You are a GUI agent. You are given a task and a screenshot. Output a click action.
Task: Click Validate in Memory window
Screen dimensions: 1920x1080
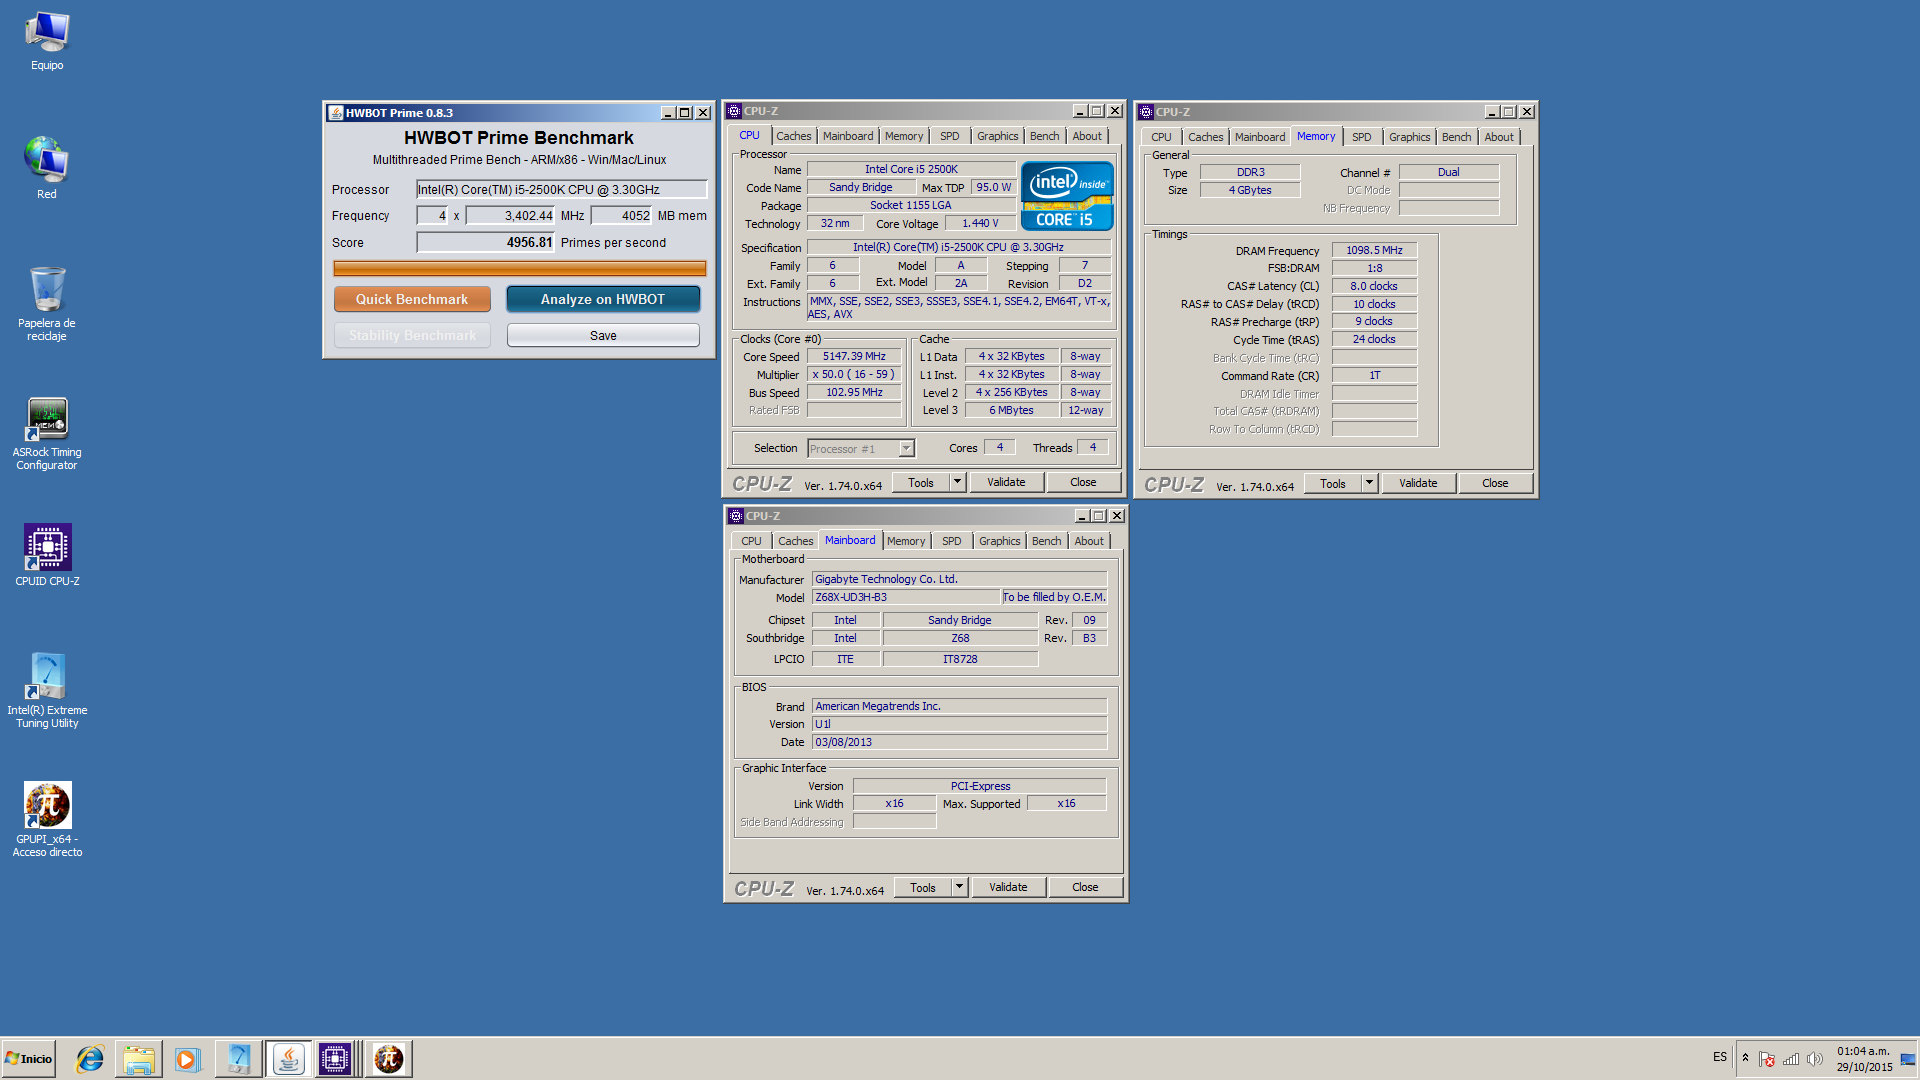click(x=1418, y=483)
